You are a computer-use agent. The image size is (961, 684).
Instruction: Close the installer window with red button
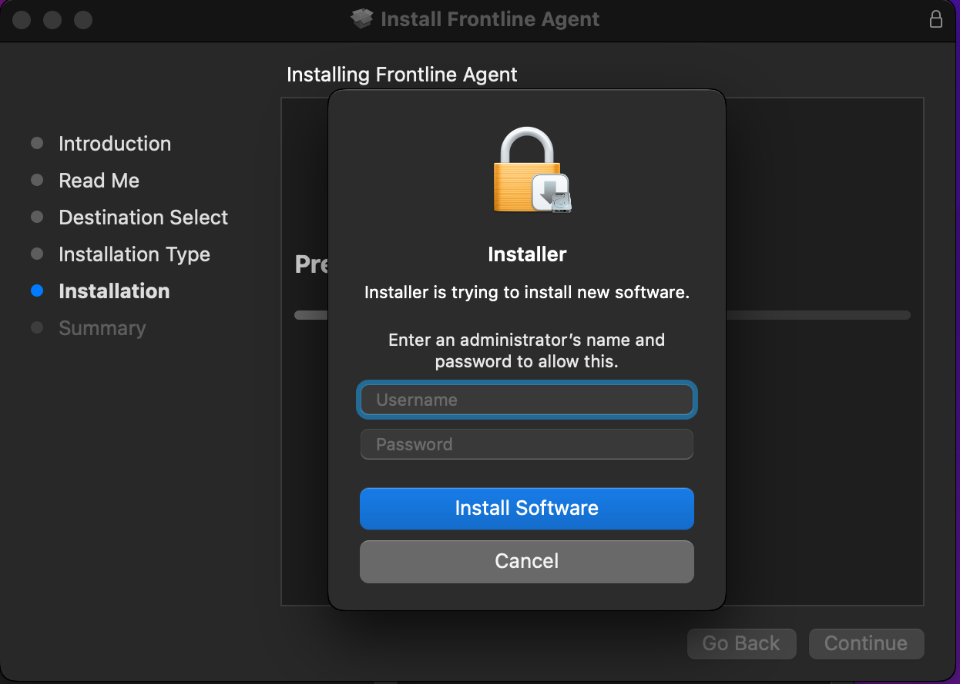pos(21,20)
